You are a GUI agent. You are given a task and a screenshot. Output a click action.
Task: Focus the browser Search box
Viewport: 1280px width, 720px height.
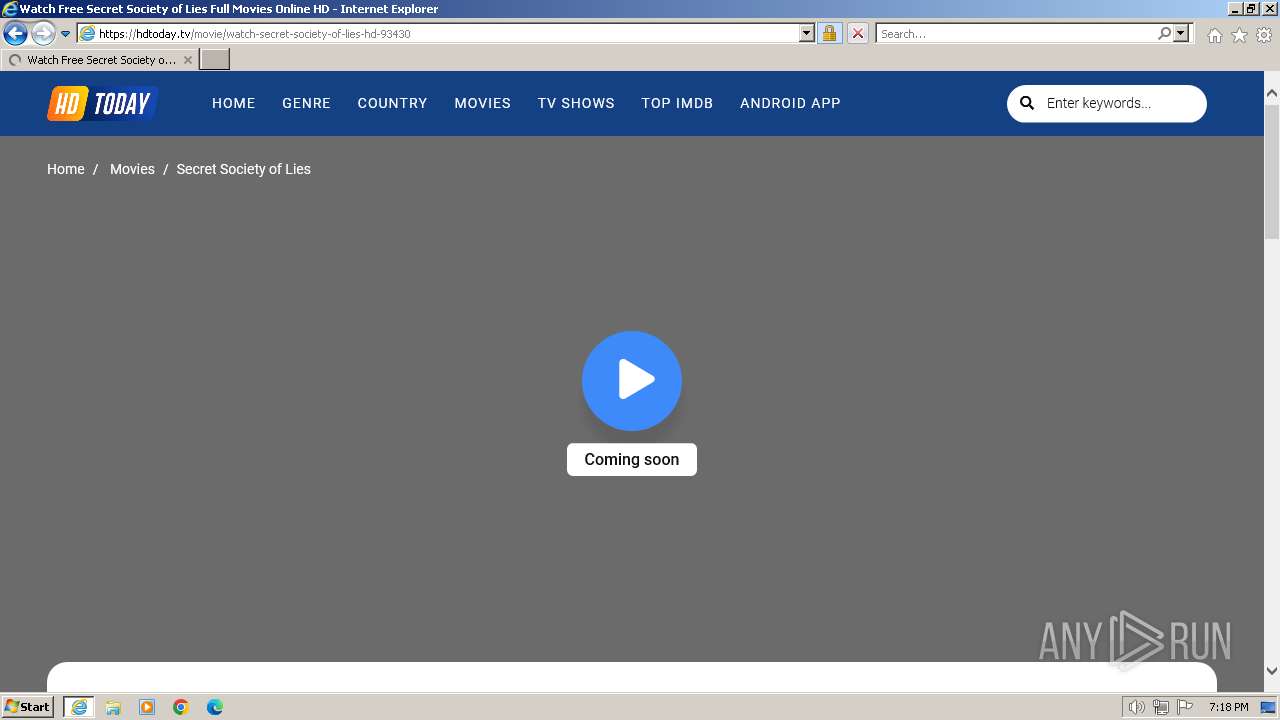click(x=1016, y=33)
